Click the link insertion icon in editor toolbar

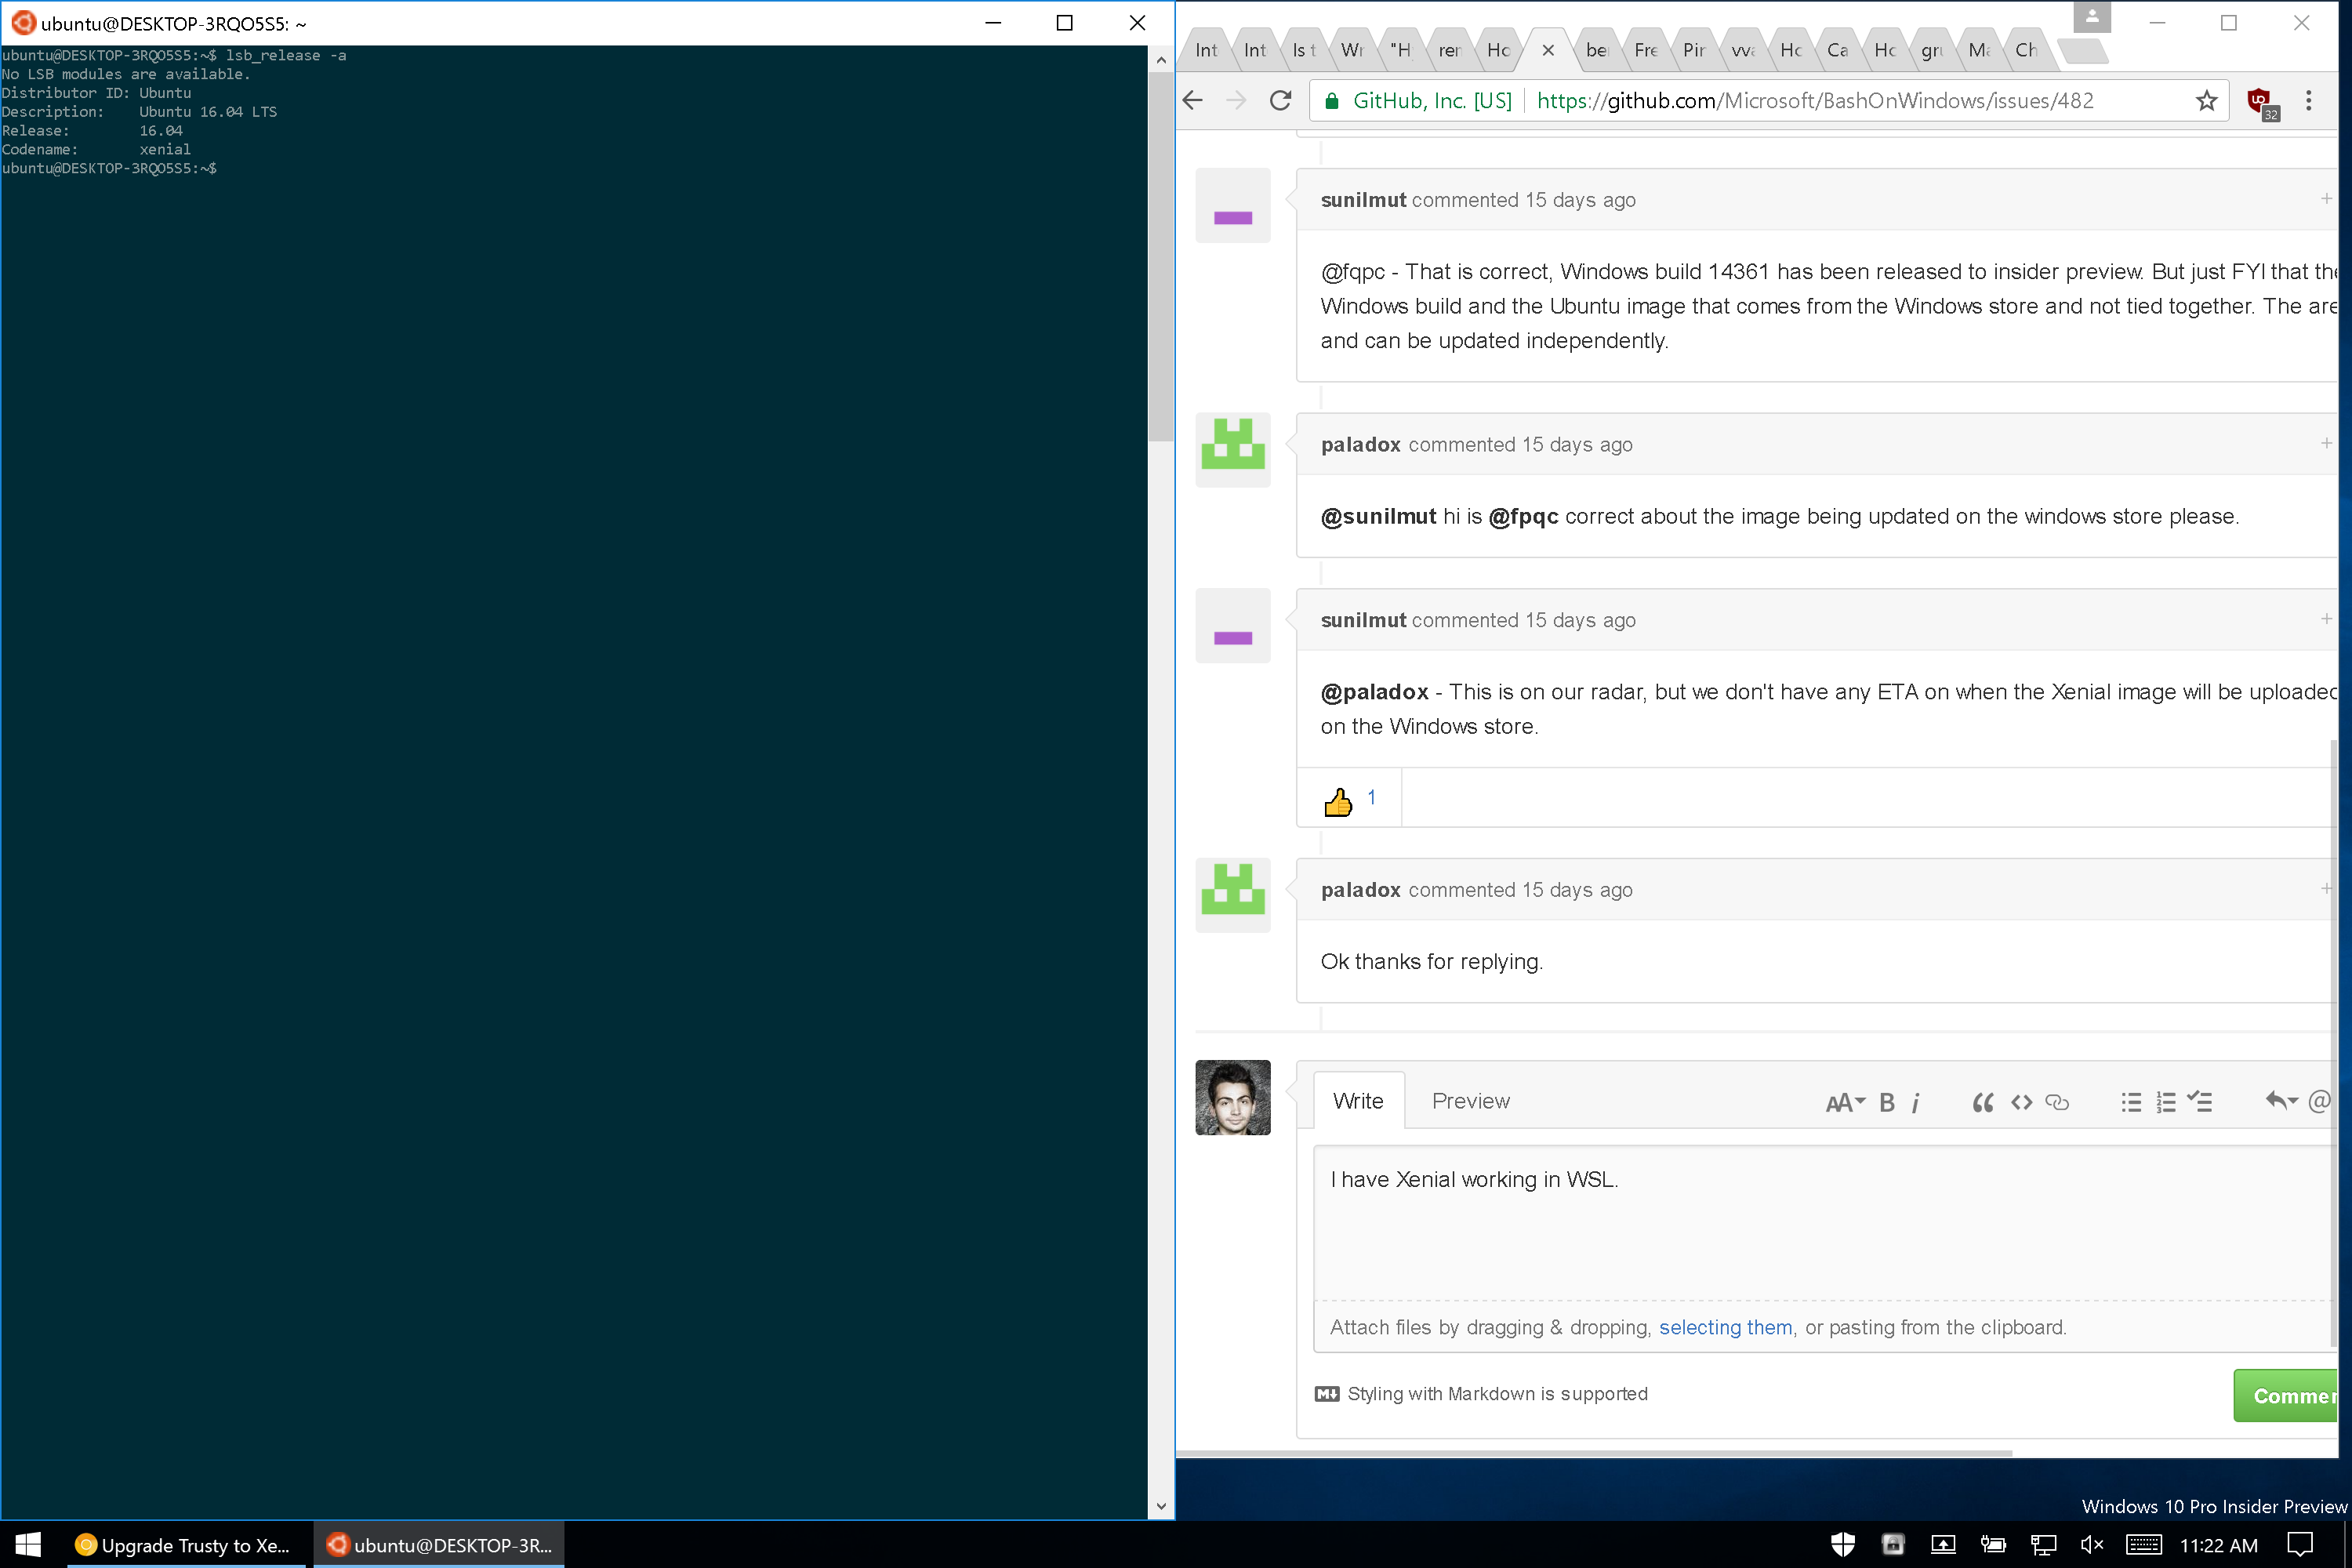pos(2056,1101)
